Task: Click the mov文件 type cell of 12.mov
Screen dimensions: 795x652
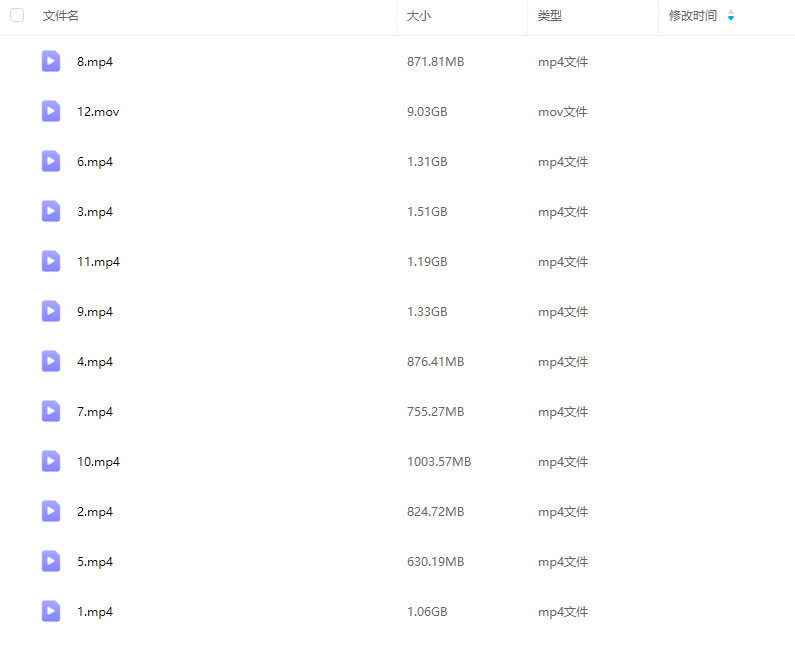Action: [563, 112]
